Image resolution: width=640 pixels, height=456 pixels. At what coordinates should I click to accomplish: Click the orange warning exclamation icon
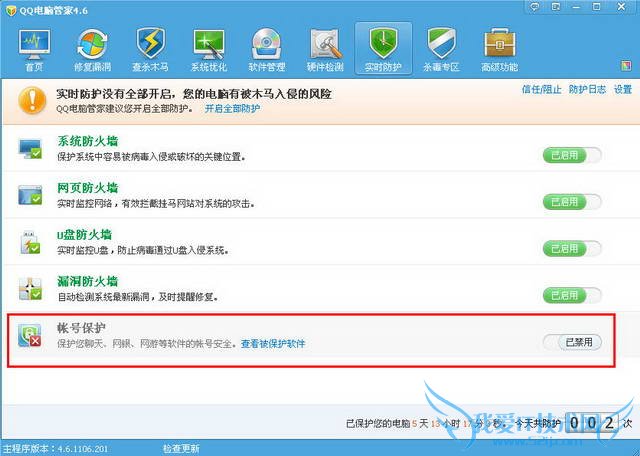click(x=32, y=100)
